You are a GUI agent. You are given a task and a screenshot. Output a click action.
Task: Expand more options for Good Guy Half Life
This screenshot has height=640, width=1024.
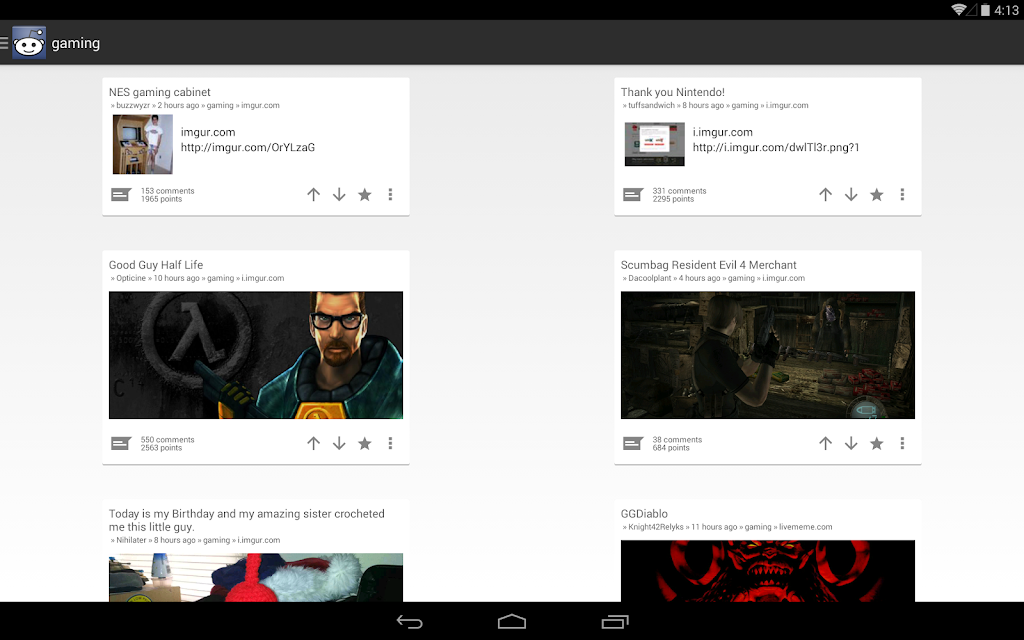391,443
